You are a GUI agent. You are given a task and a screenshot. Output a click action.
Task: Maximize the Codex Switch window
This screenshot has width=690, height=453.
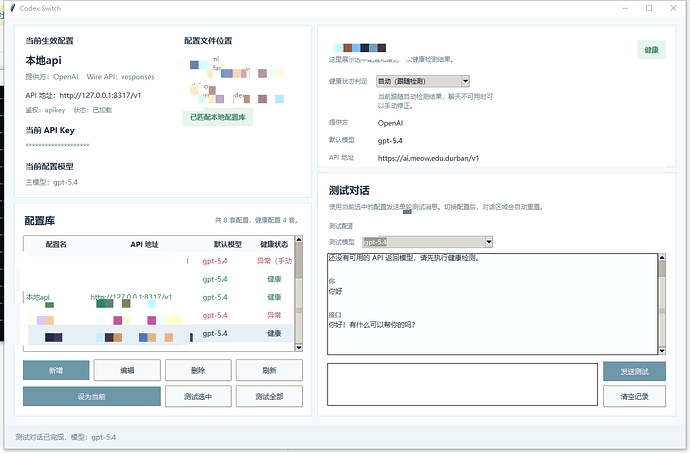click(649, 8)
